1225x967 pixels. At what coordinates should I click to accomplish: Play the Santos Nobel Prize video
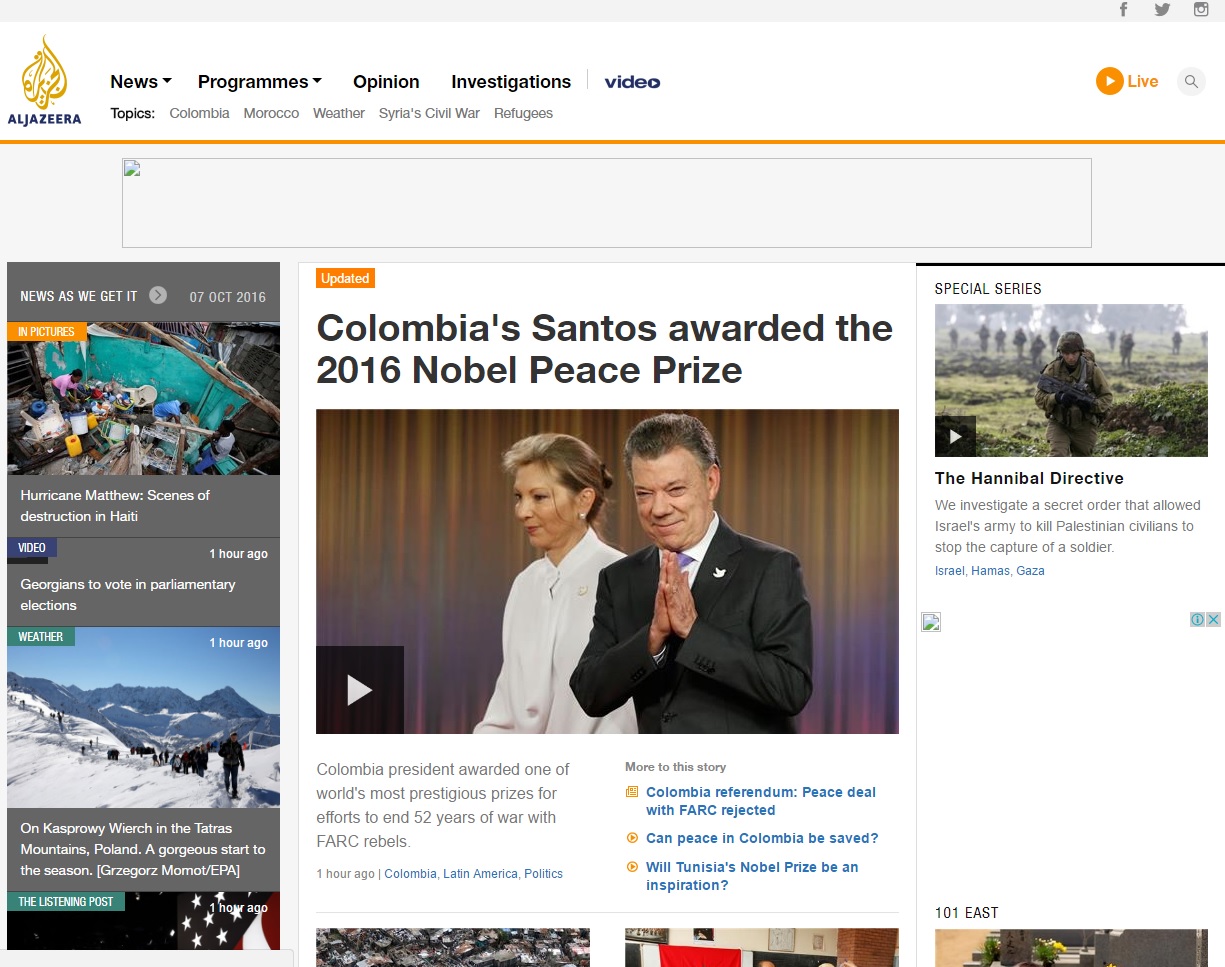[x=360, y=690]
